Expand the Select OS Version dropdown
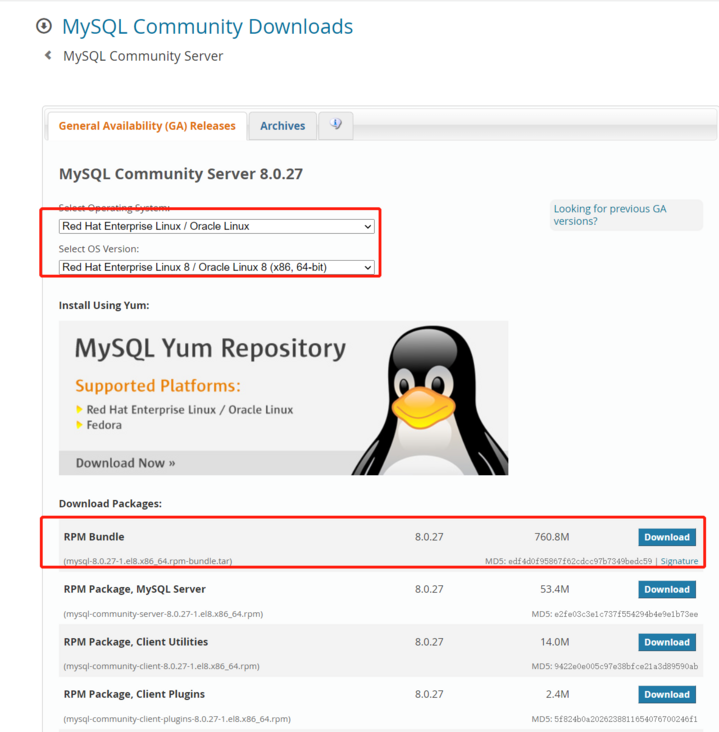This screenshot has width=719, height=732. 216,267
